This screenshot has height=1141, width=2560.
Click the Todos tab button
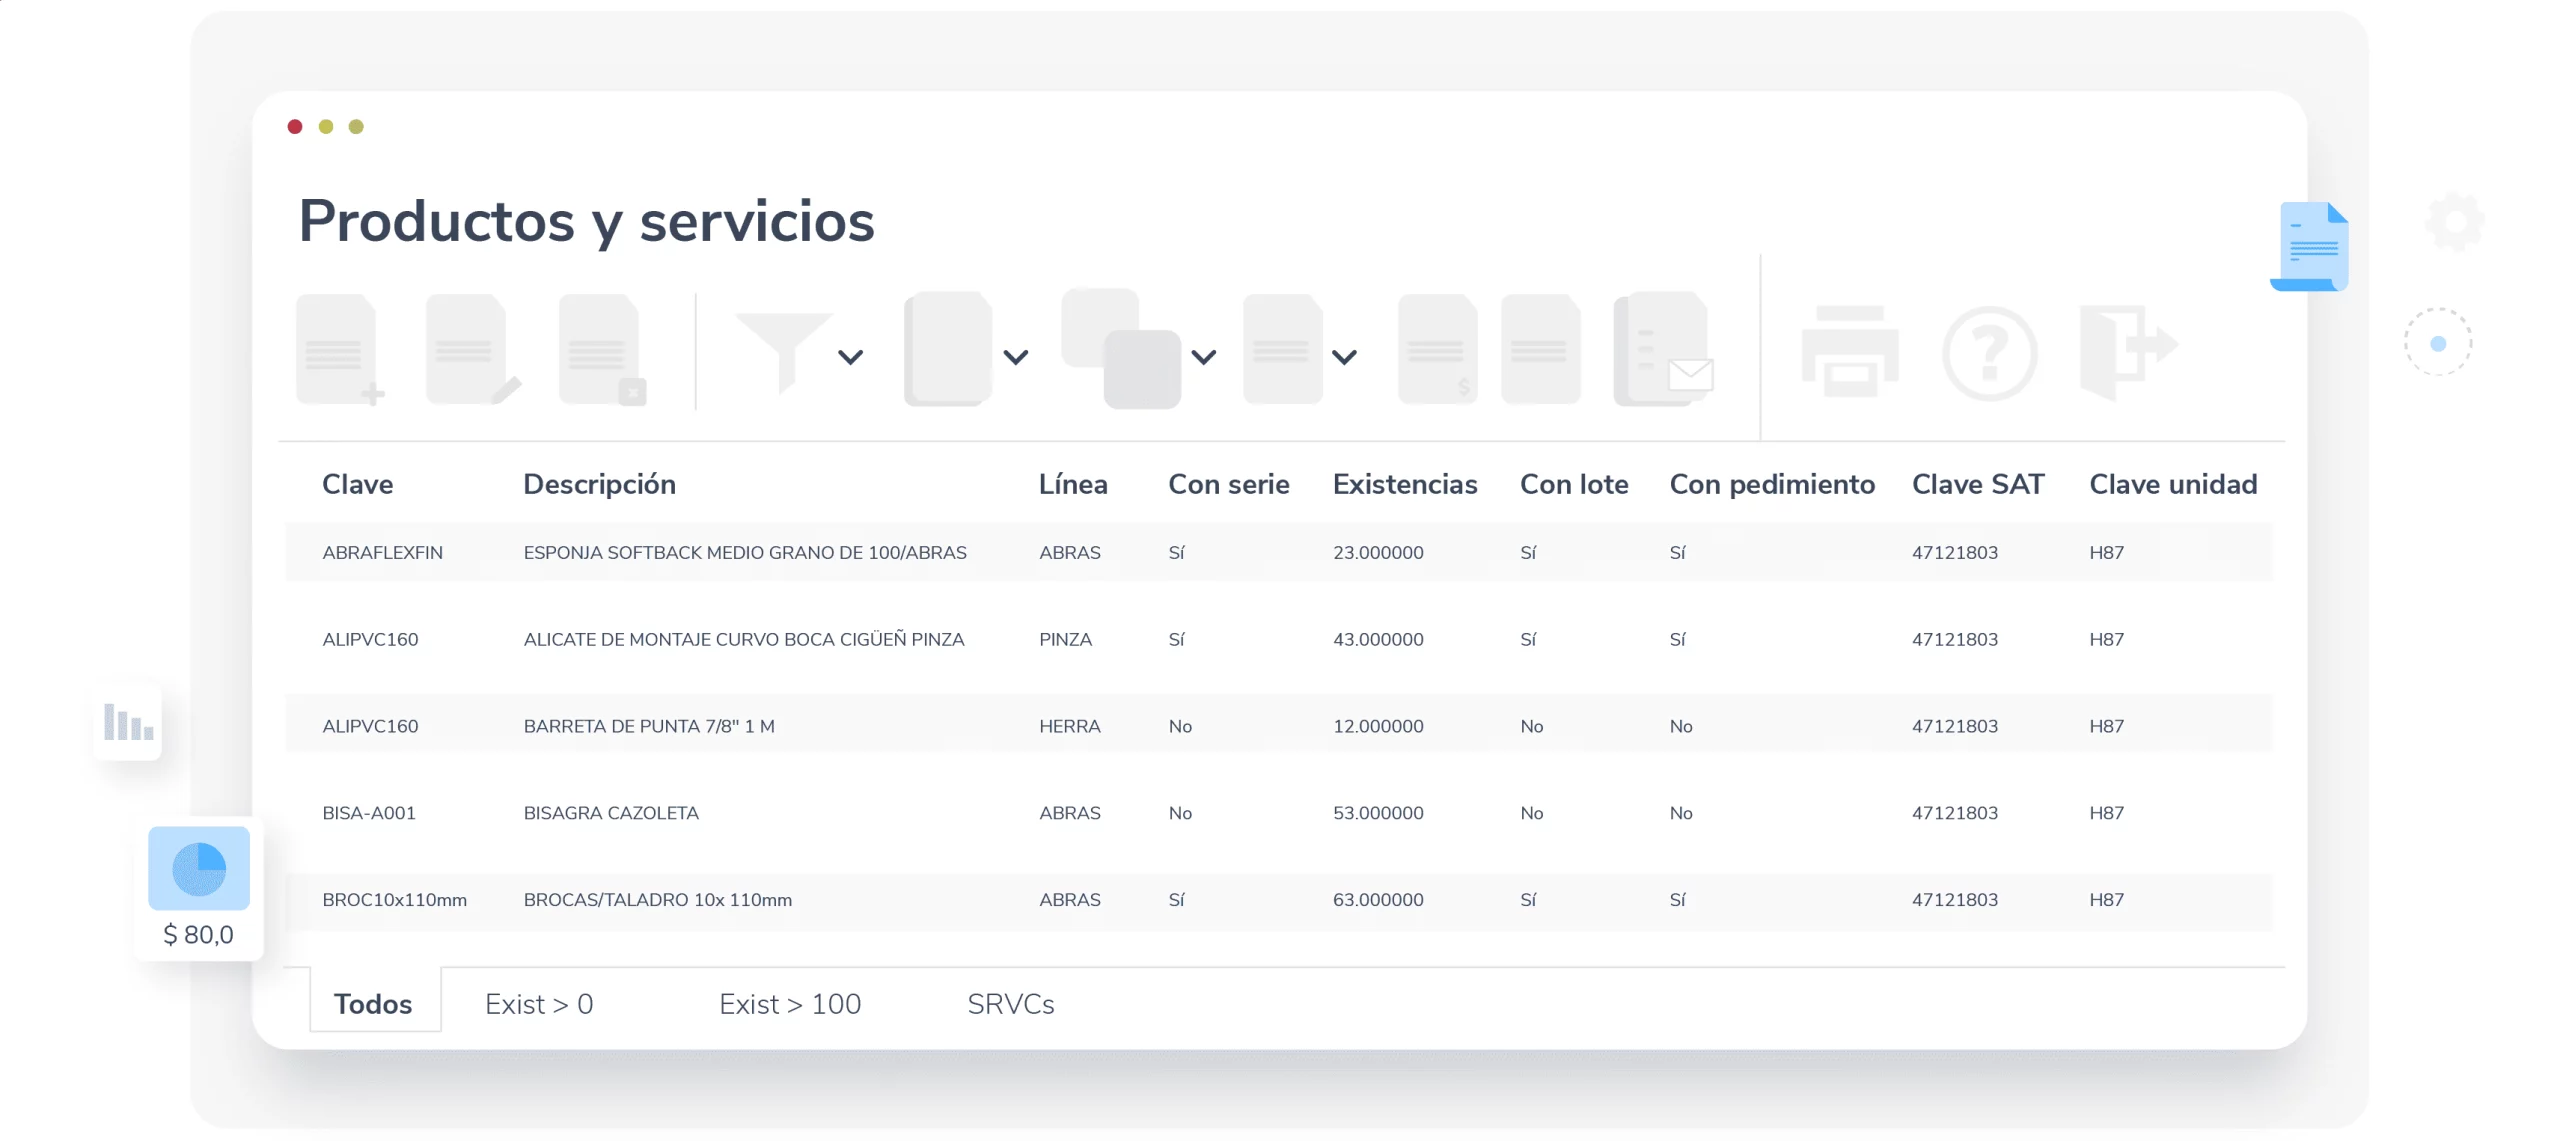(374, 1003)
